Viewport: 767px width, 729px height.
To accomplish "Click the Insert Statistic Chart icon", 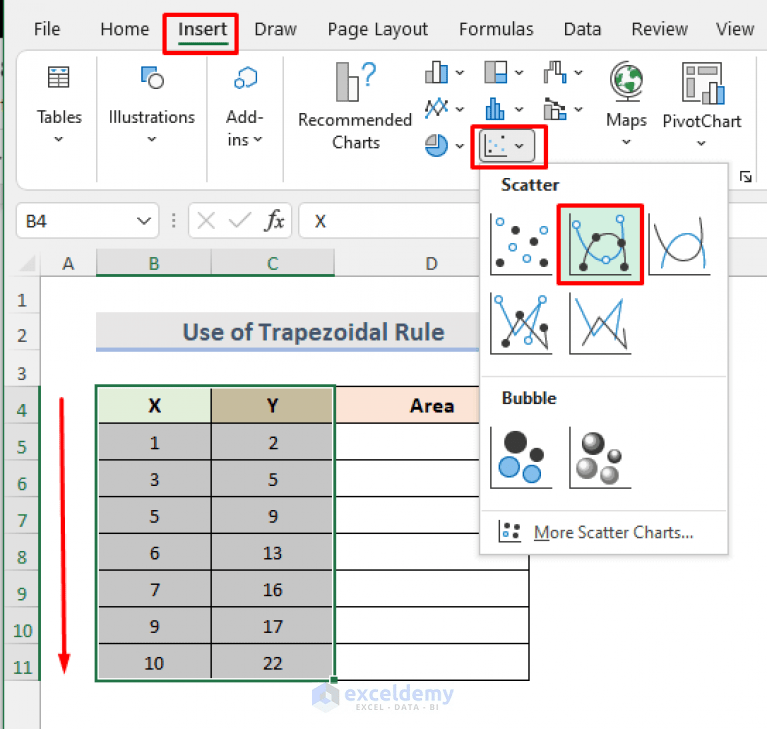I will pos(495,108).
